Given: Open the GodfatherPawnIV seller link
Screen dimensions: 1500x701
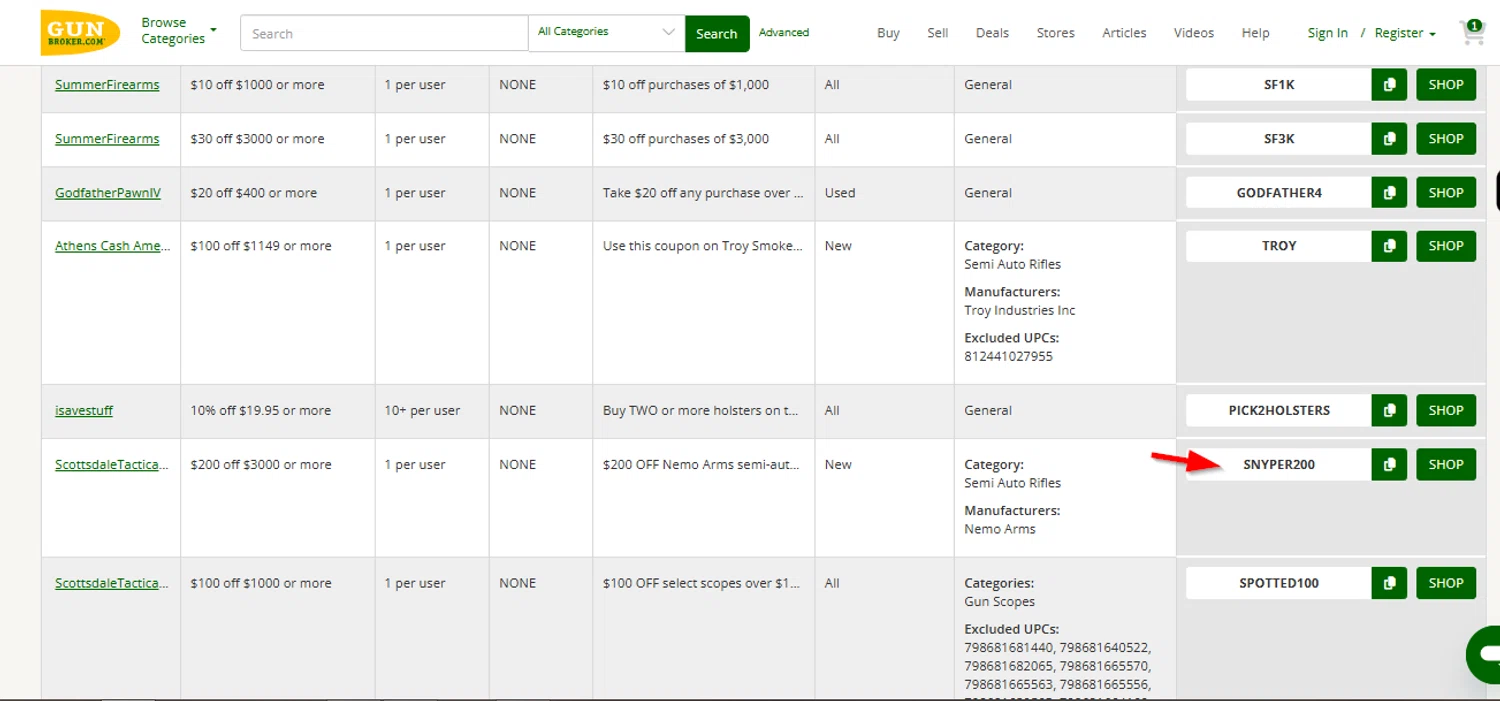Looking at the screenshot, I should pos(108,193).
